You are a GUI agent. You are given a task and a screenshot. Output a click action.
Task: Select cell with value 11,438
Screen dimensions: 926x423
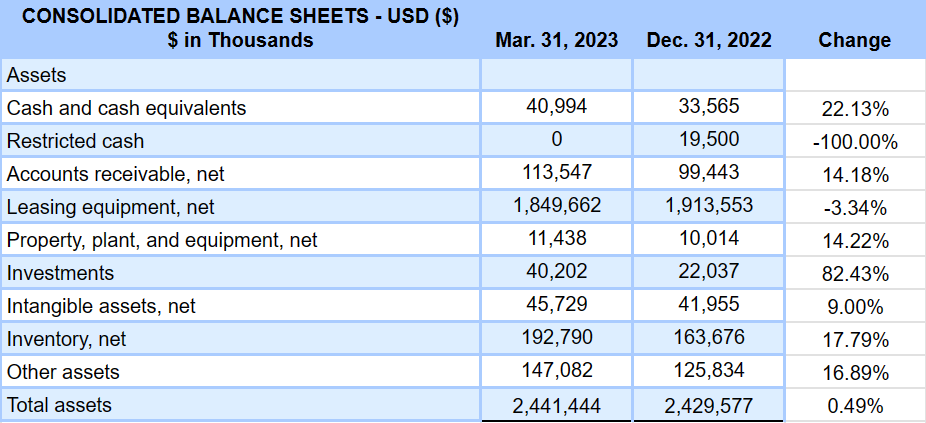point(556,240)
